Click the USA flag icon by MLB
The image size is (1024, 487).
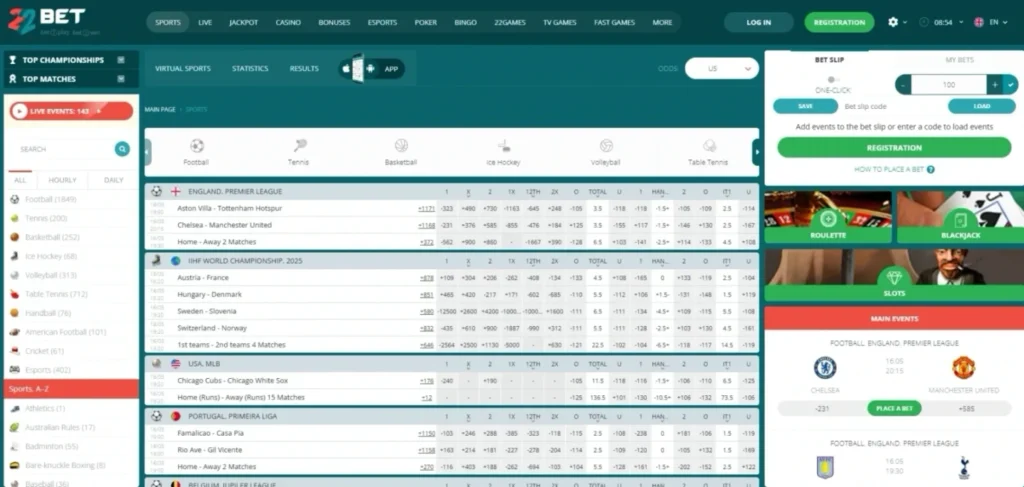pos(176,364)
